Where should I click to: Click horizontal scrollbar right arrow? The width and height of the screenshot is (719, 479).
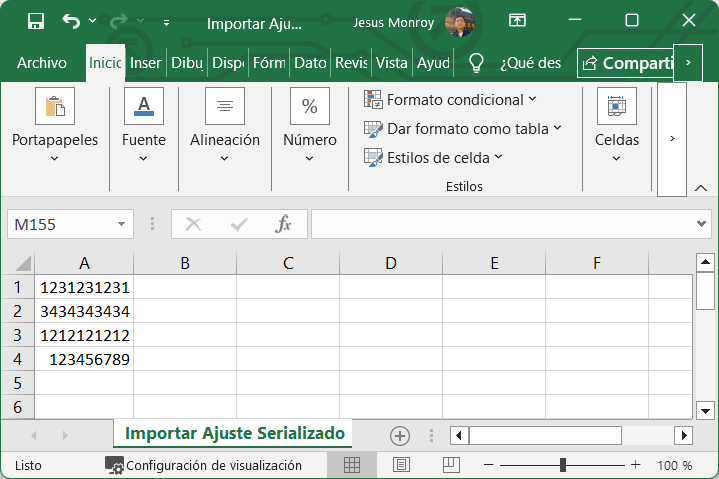pos(683,435)
